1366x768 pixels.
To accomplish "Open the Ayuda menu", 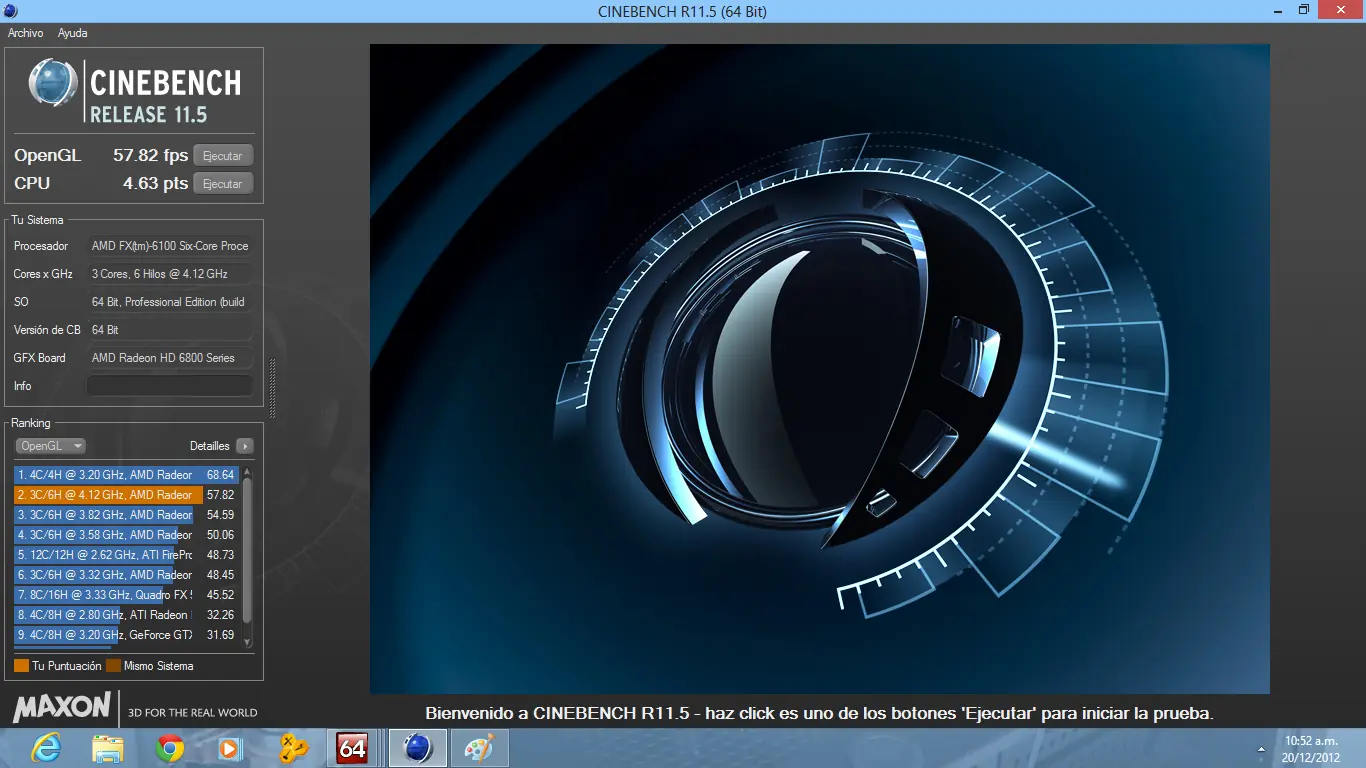I will (73, 33).
